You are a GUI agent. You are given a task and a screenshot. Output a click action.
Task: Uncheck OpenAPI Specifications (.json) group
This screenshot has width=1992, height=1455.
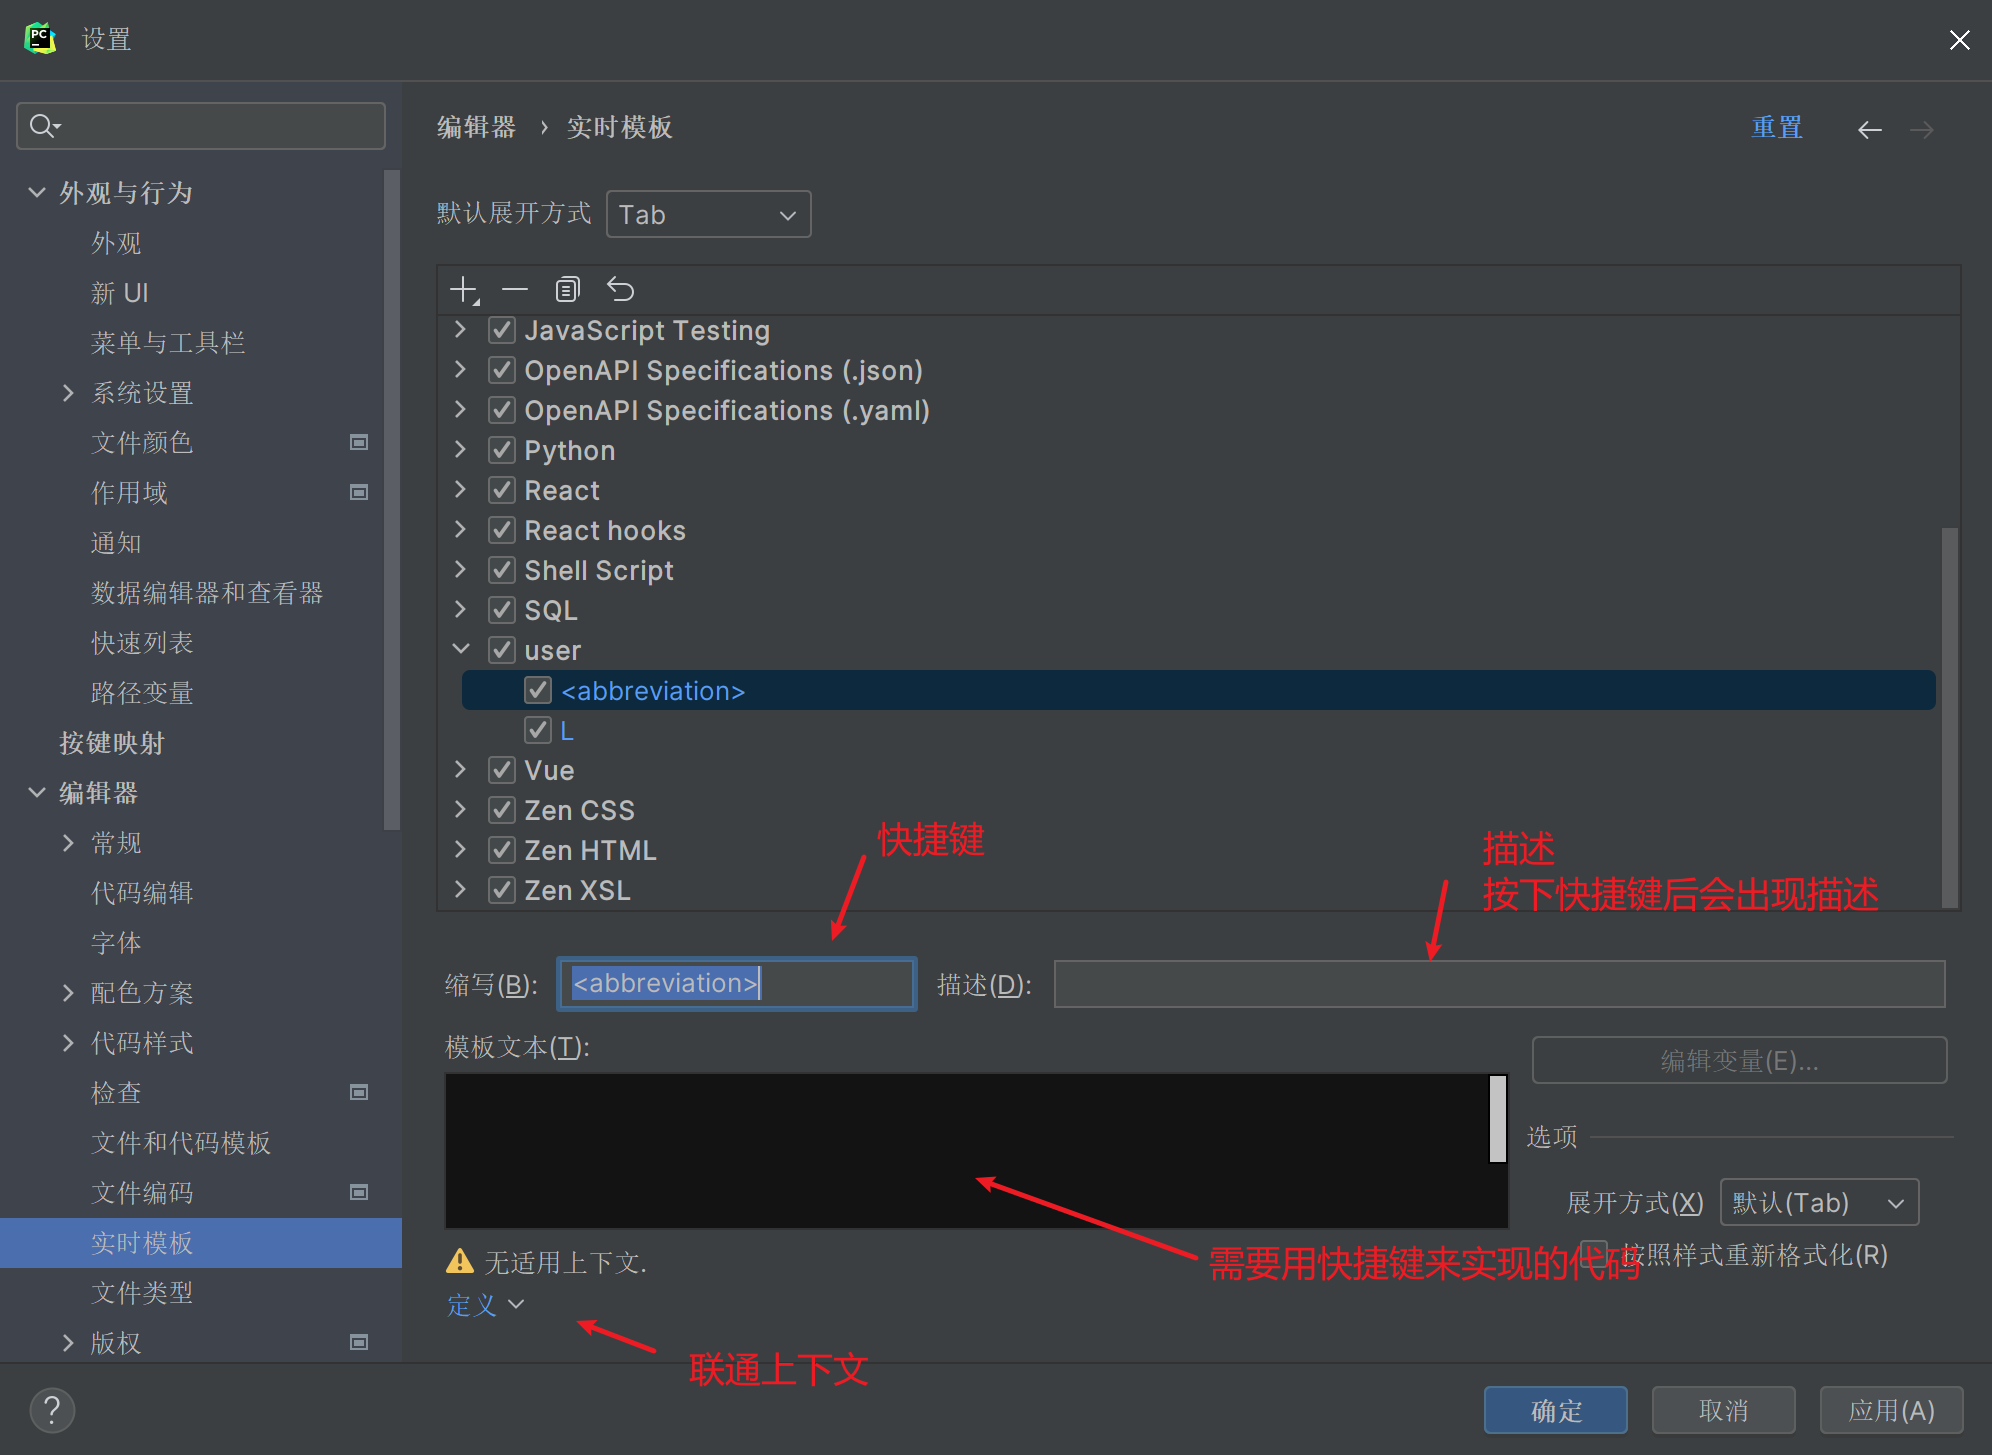coord(502,370)
